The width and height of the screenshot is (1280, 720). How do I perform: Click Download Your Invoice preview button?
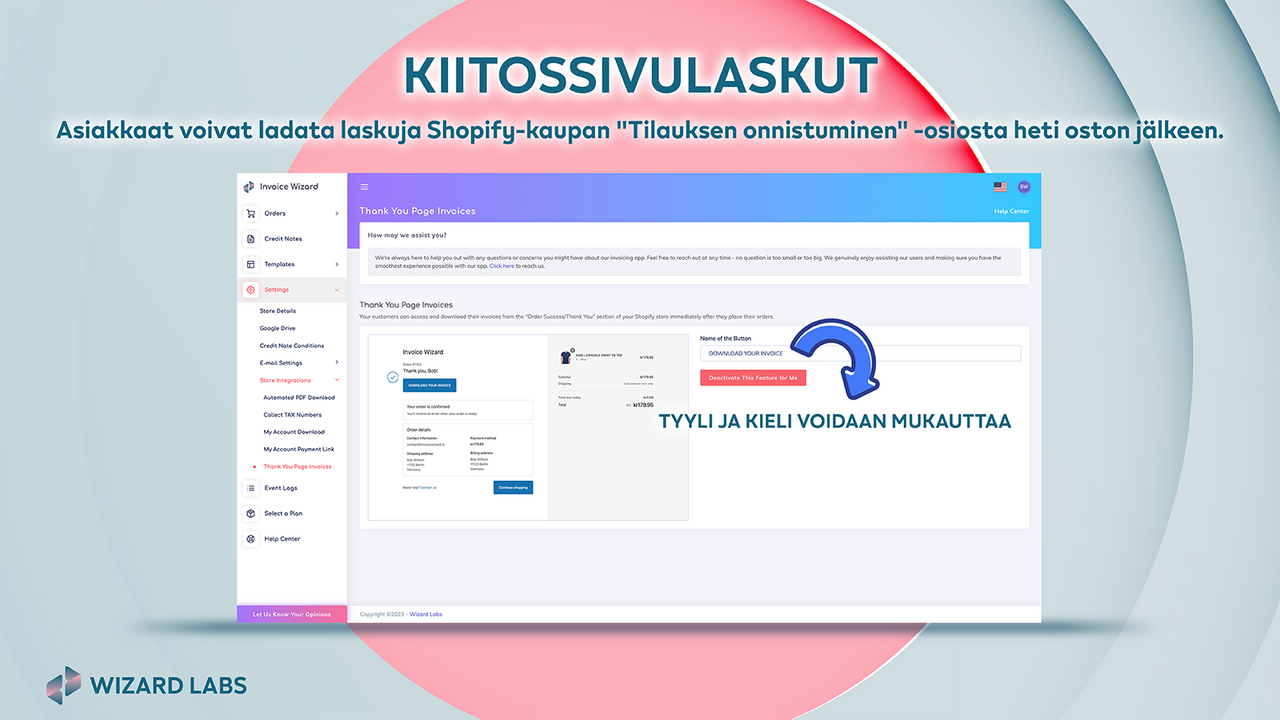tap(429, 385)
